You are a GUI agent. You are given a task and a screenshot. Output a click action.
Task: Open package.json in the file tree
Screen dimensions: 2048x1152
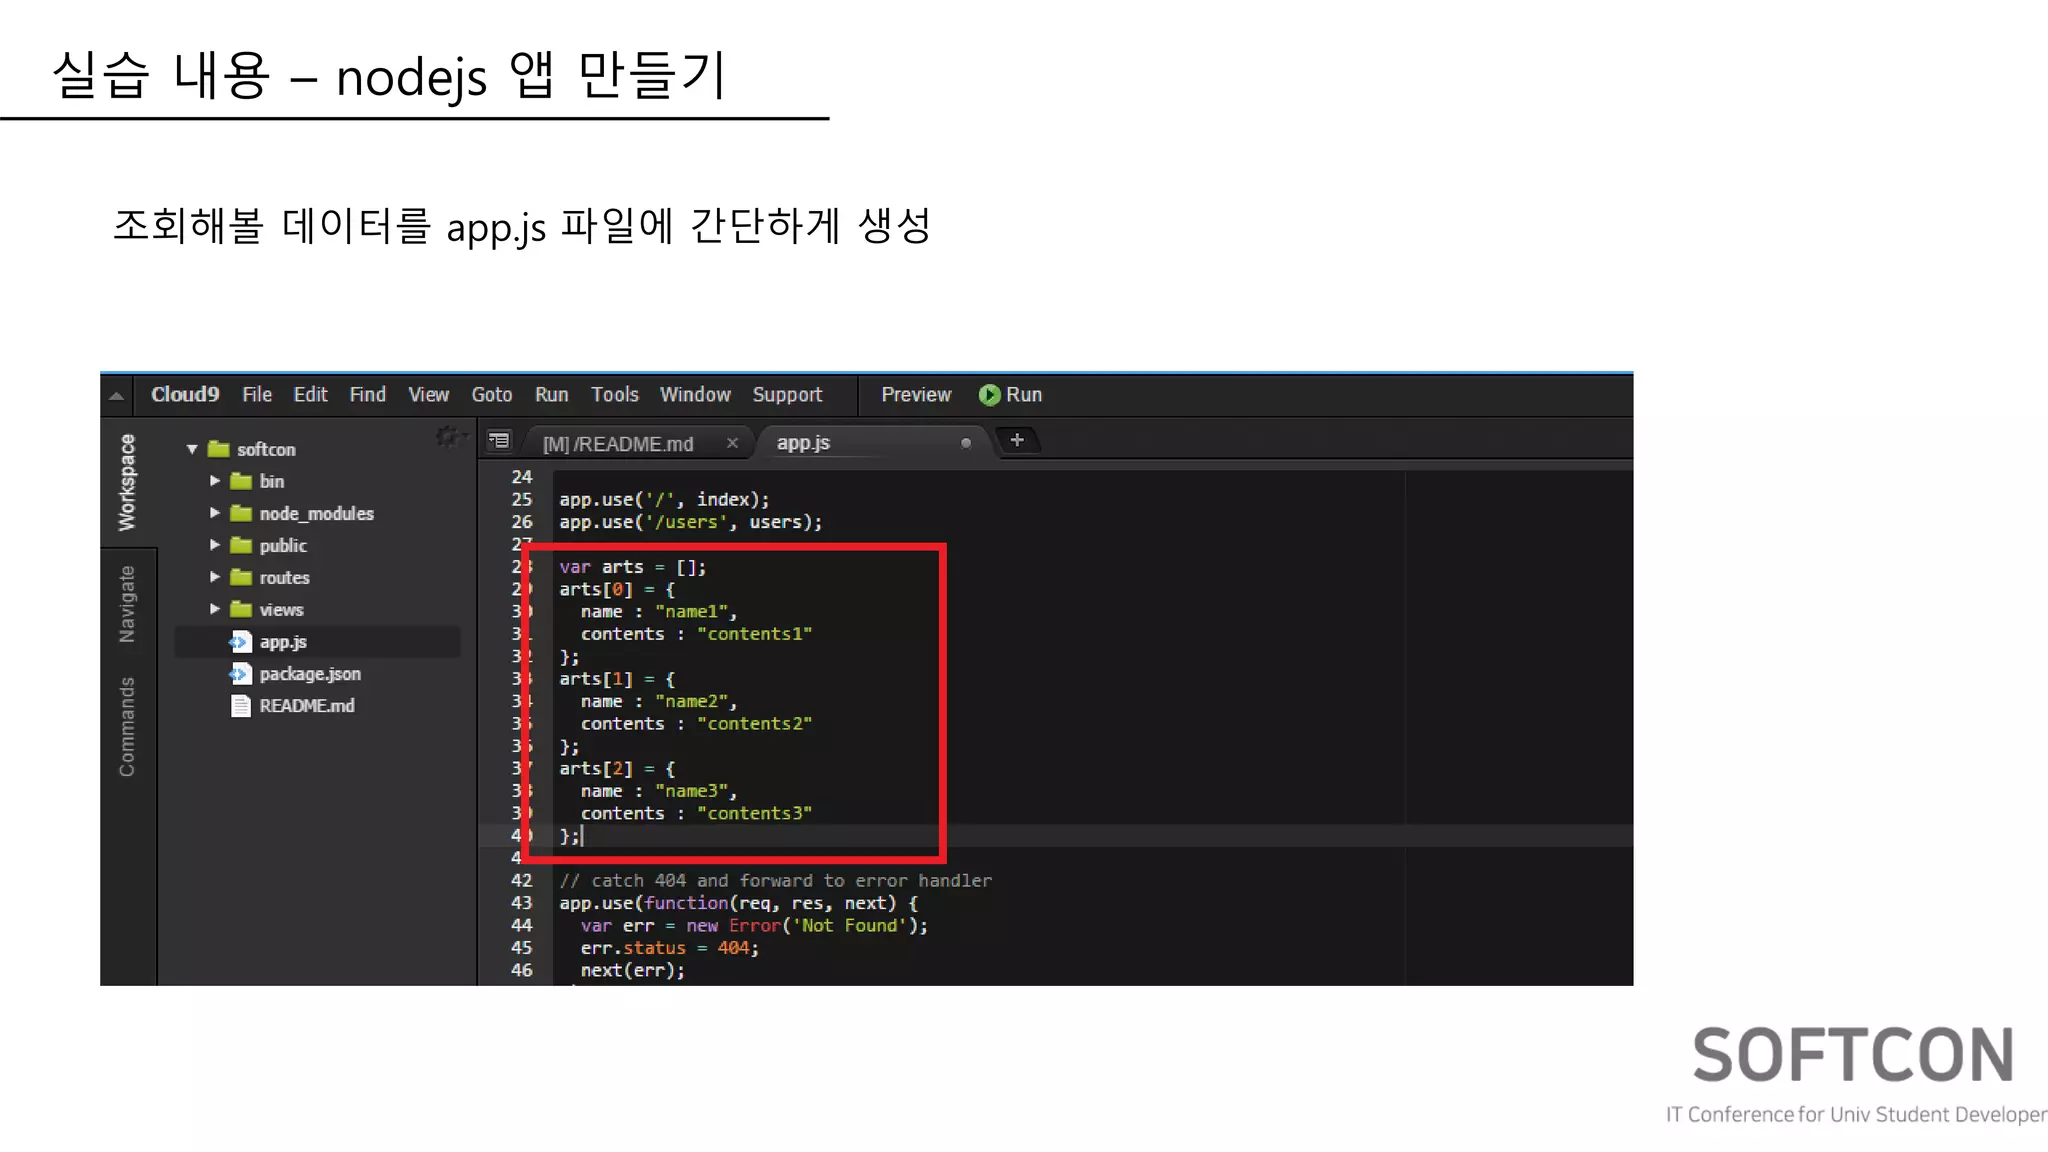click(310, 674)
